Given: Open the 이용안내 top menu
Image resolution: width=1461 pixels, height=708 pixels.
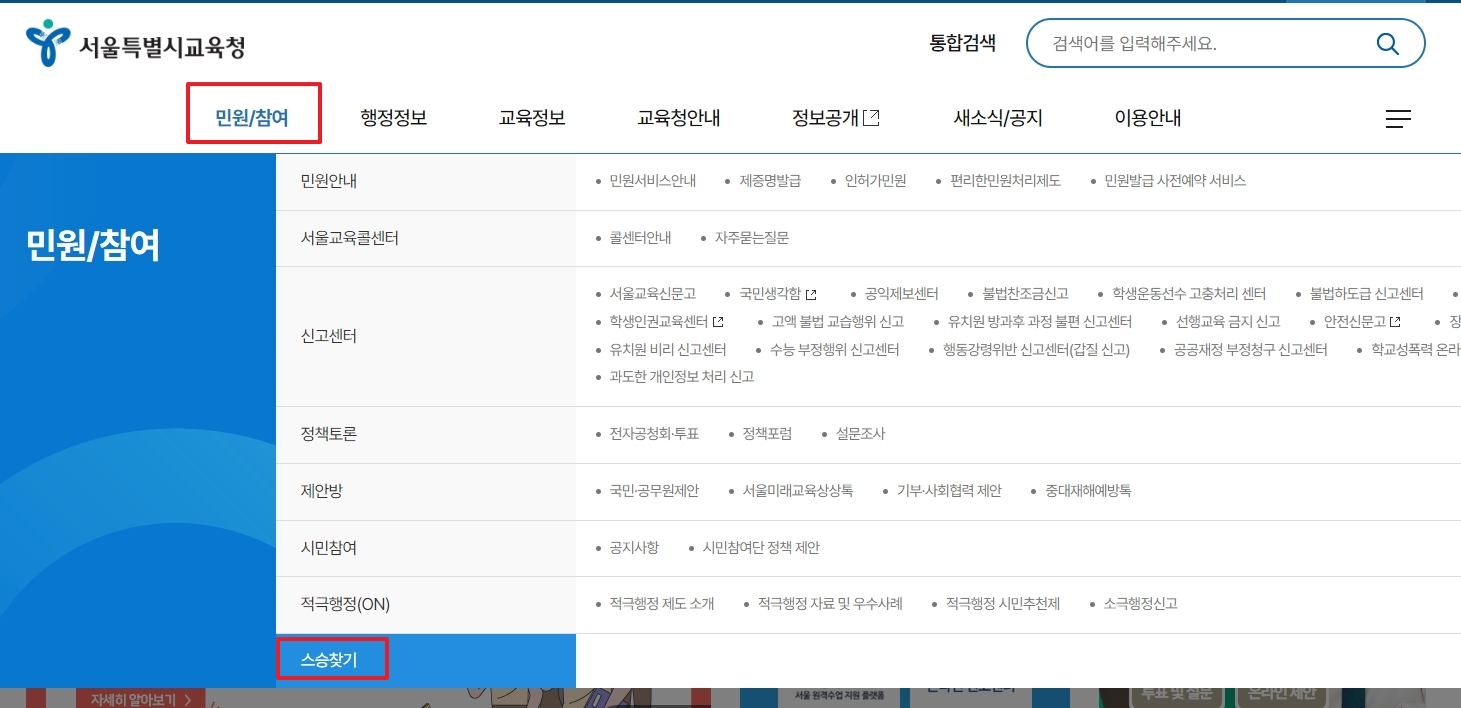Looking at the screenshot, I should (1148, 118).
